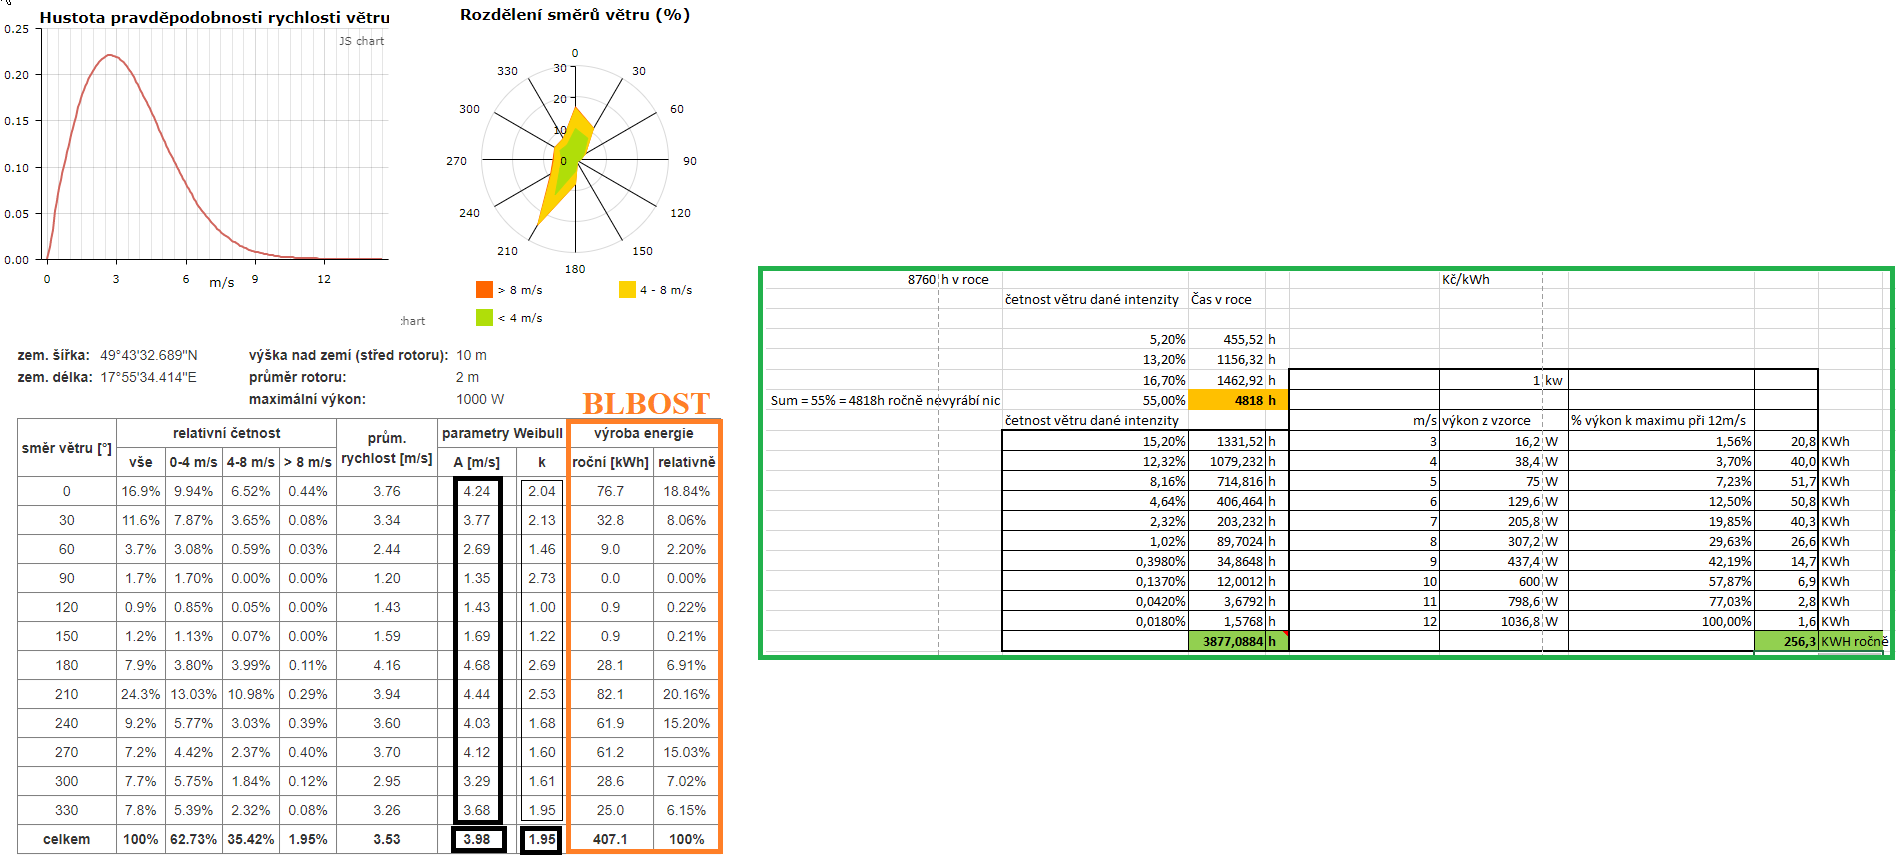The width and height of the screenshot is (1896, 866).
Task: Click the 'parametry Weibull' column header
Action: (x=502, y=433)
